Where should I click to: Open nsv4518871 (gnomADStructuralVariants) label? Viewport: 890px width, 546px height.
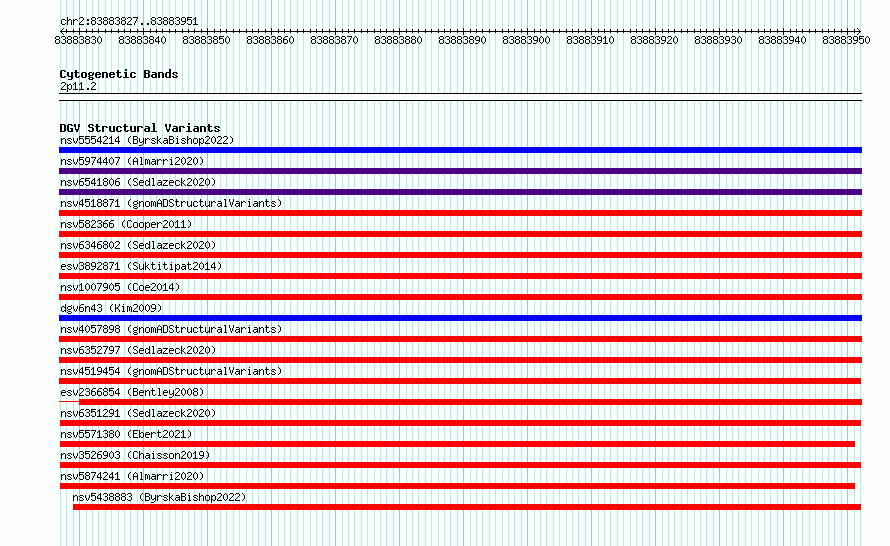click(x=171, y=203)
